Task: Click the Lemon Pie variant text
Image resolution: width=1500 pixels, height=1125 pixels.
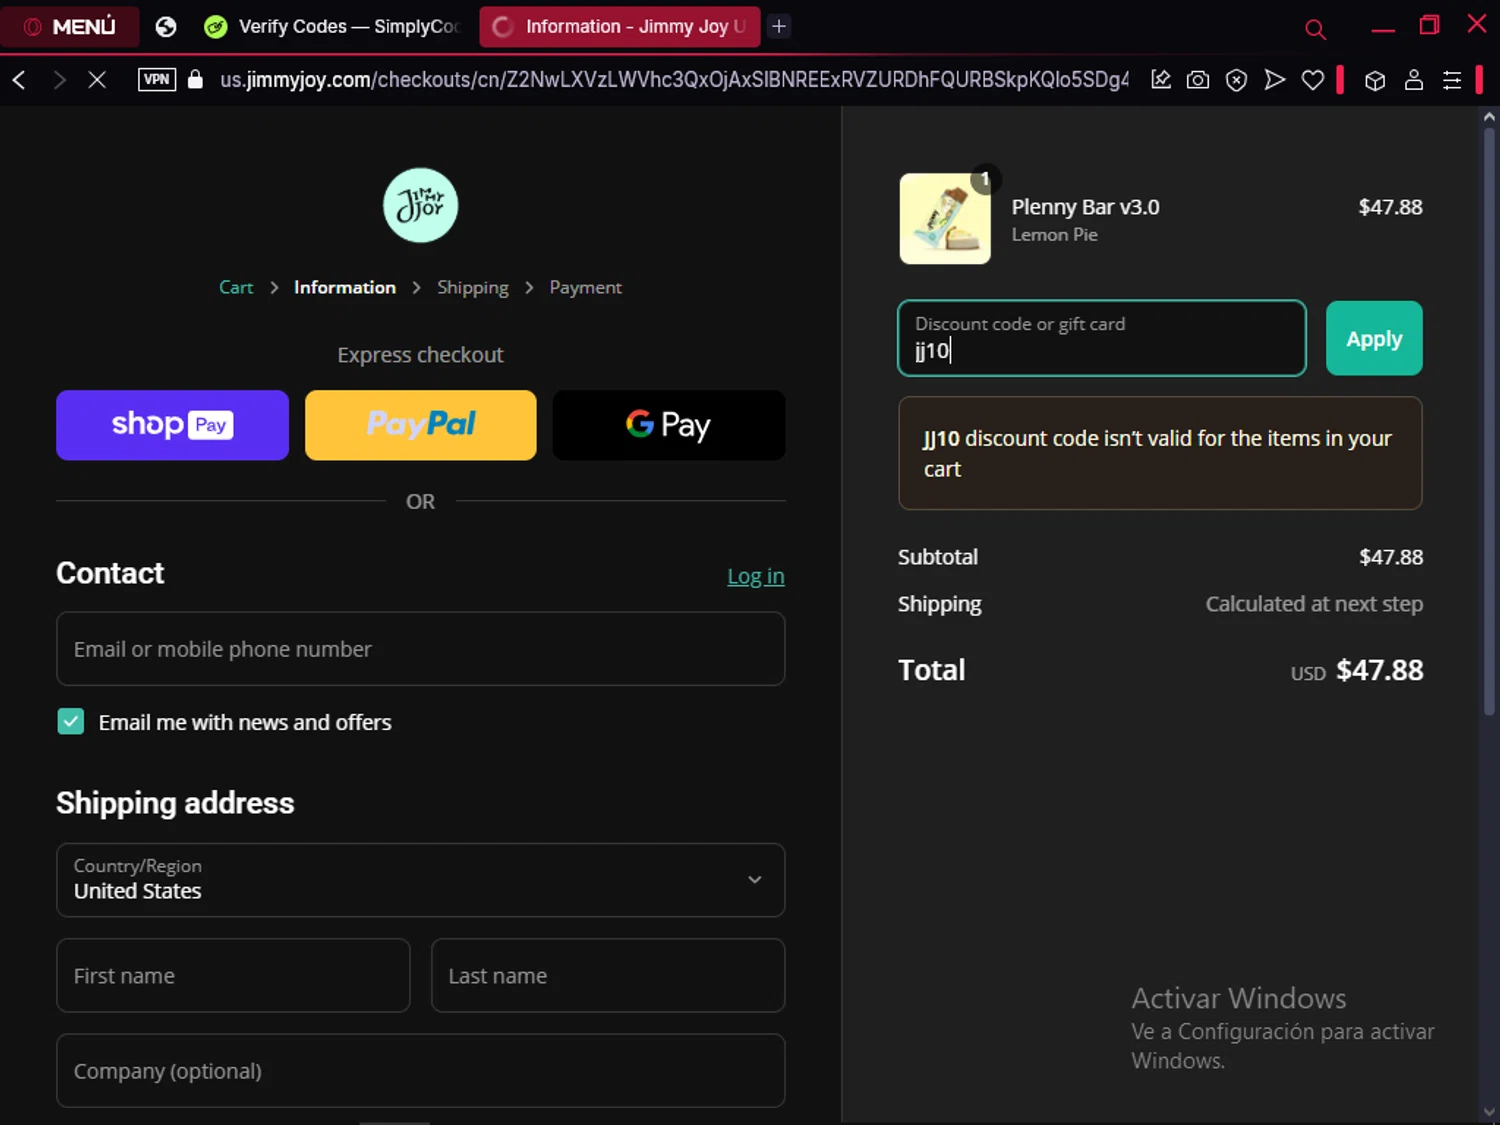Action: pos(1054,235)
